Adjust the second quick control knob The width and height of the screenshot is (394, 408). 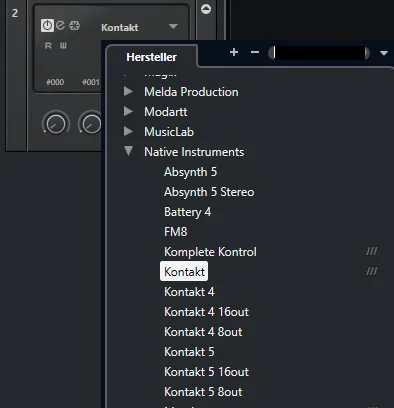coord(90,123)
